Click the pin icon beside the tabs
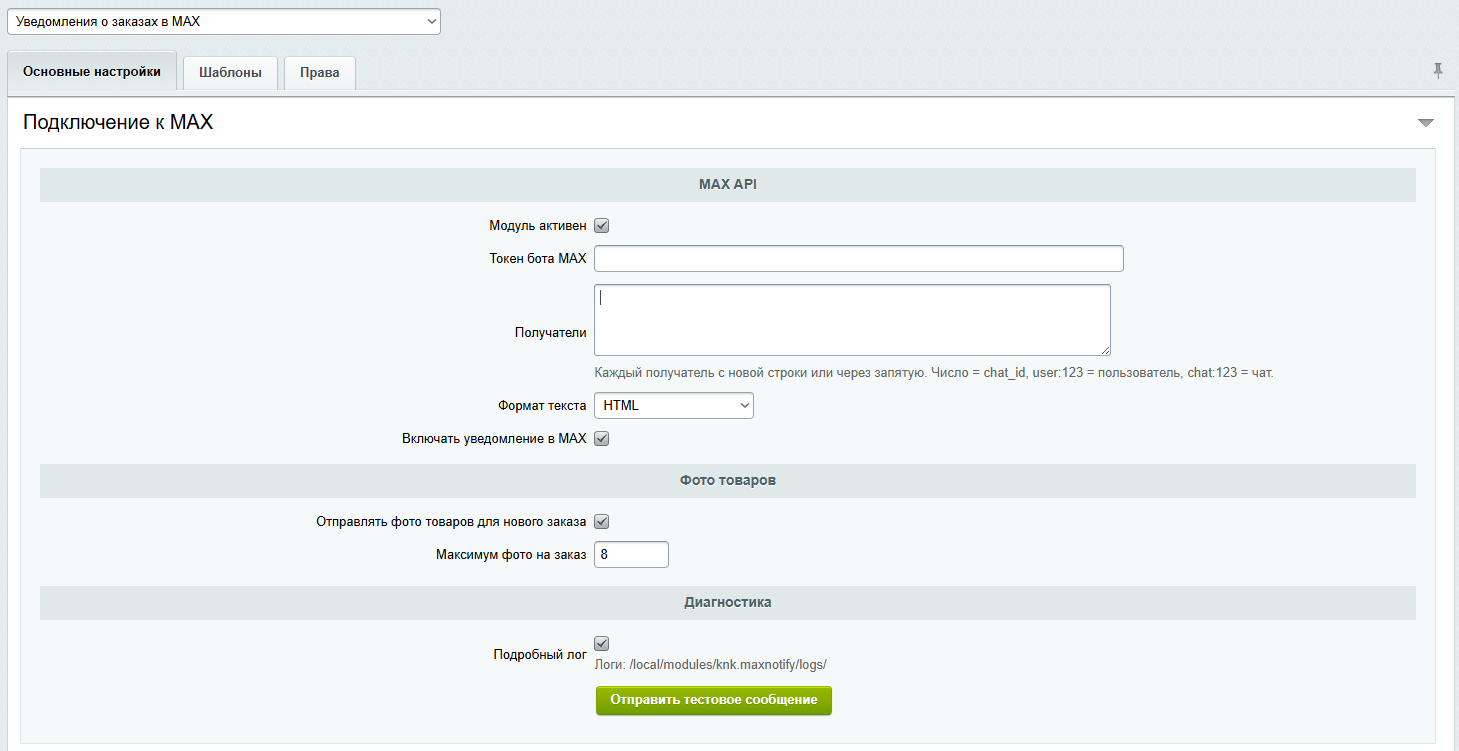The image size is (1459, 751). (x=1438, y=70)
